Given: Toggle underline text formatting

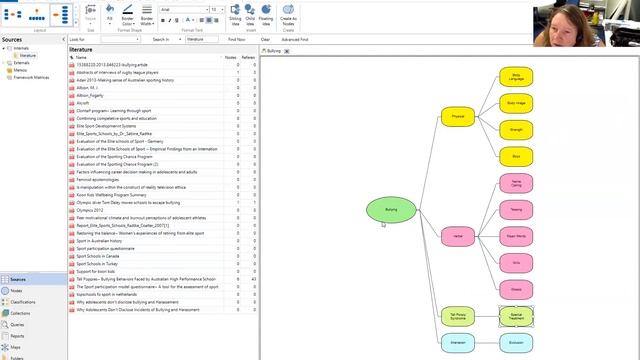Looking at the screenshot, I should coord(176,20).
